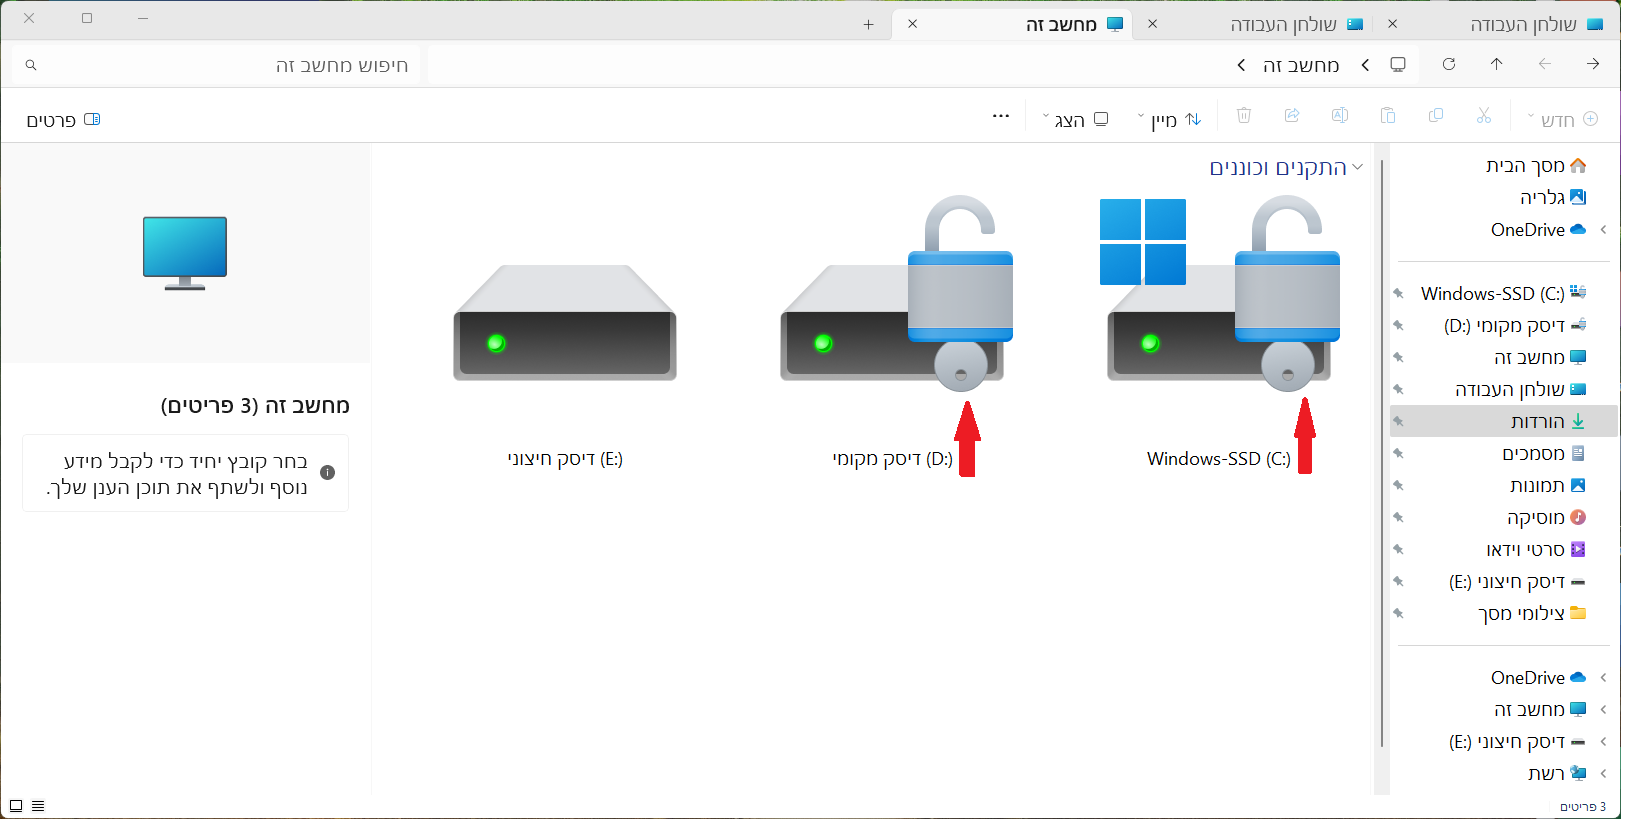Expand the OneDrive node listed under גלריה
The width and height of the screenshot is (1625, 823).
point(1603,230)
